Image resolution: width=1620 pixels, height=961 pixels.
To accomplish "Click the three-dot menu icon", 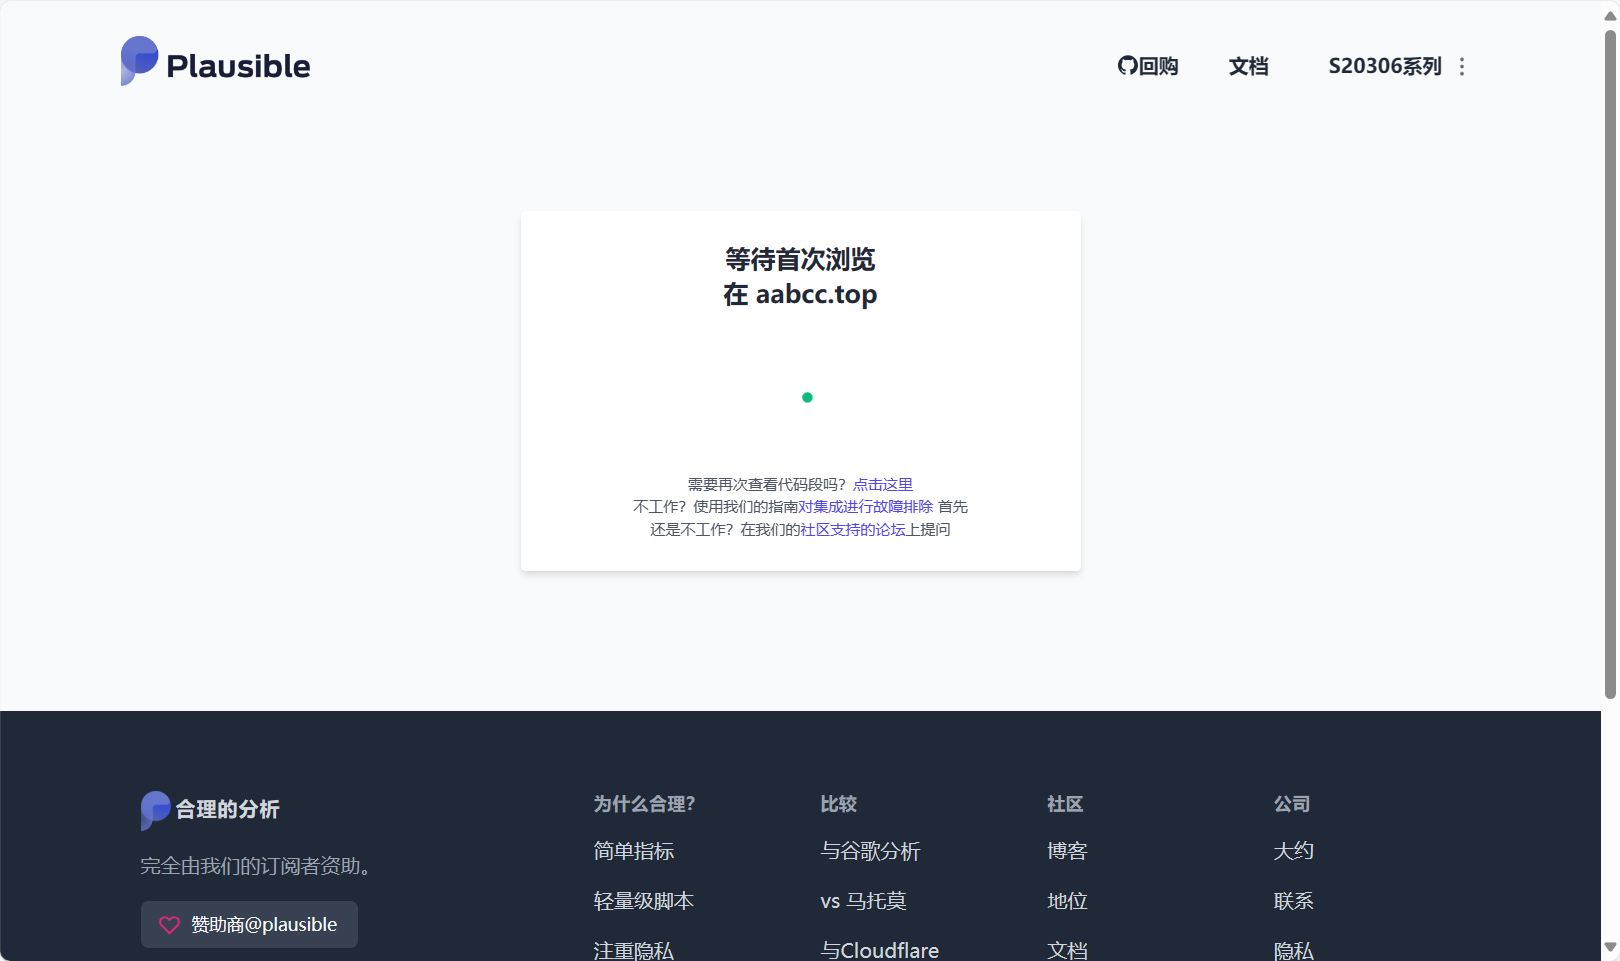I will tap(1462, 66).
